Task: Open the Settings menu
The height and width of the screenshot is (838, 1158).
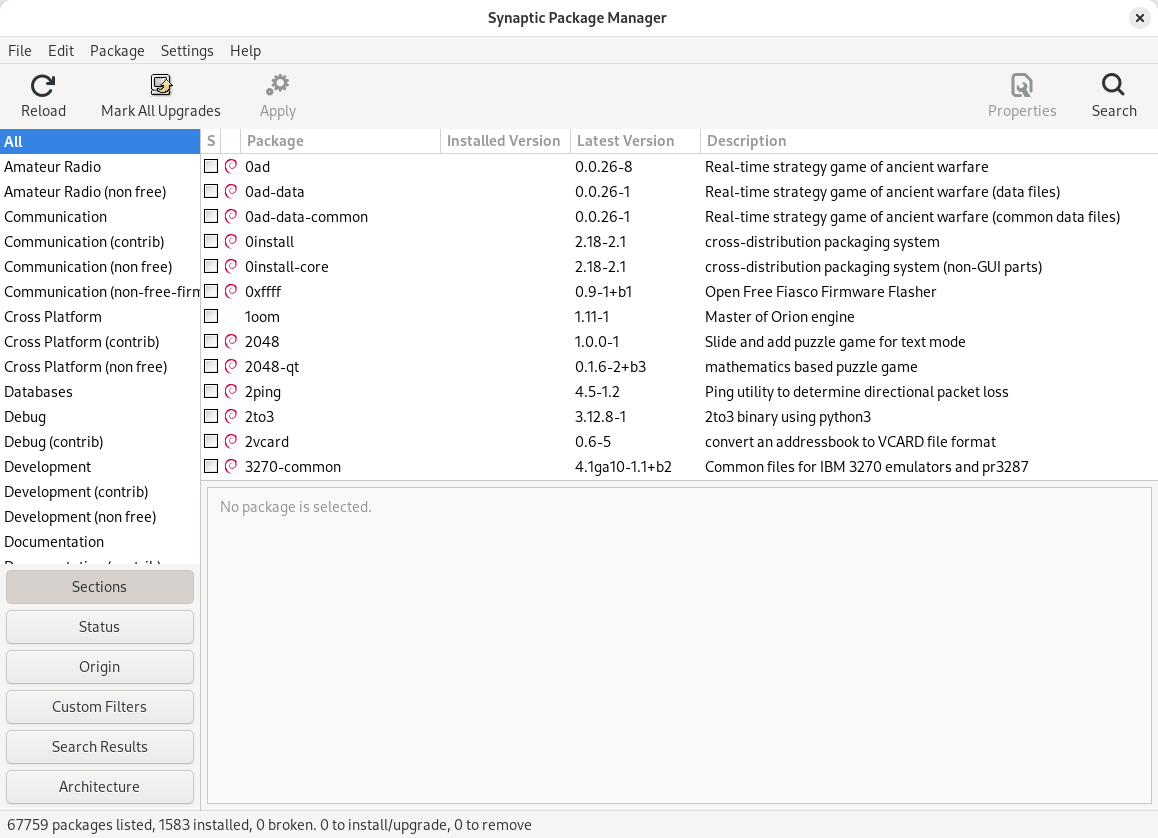Action: (x=187, y=50)
